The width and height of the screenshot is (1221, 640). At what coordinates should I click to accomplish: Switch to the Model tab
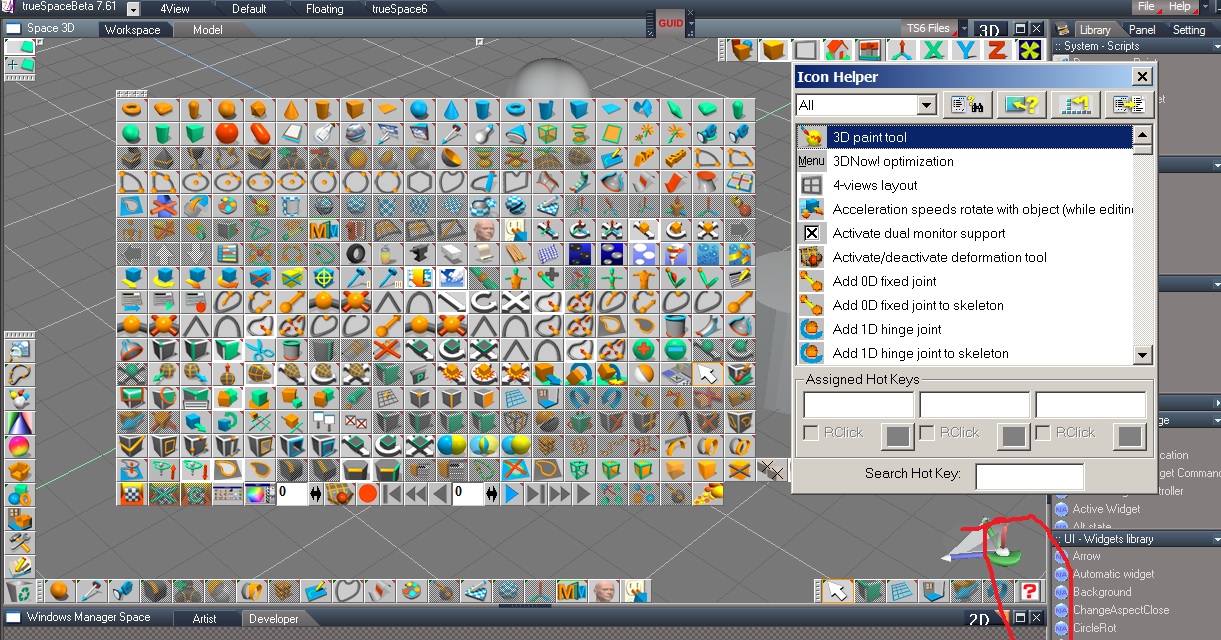click(x=208, y=29)
